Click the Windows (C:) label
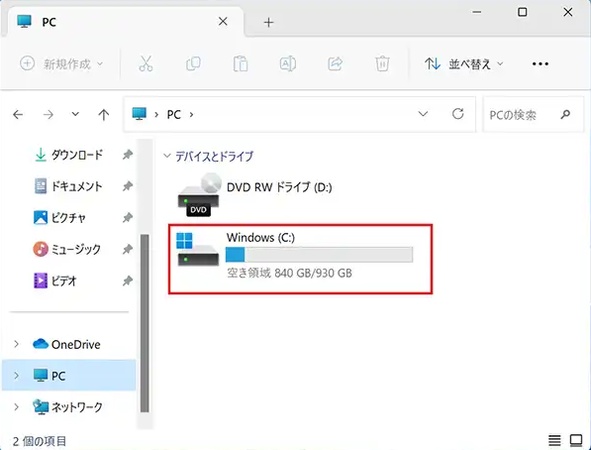This screenshot has height=450, width=591. tap(261, 237)
